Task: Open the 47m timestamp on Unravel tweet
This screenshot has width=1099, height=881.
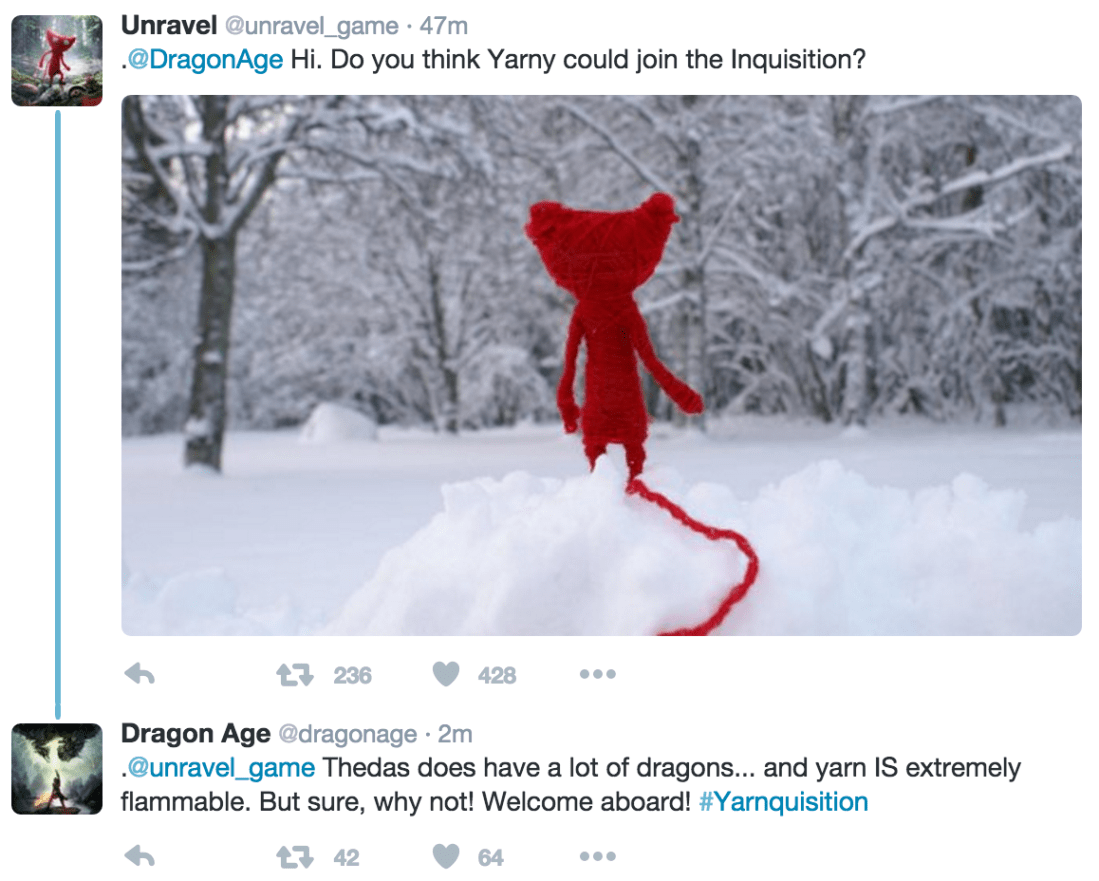Action: [444, 26]
